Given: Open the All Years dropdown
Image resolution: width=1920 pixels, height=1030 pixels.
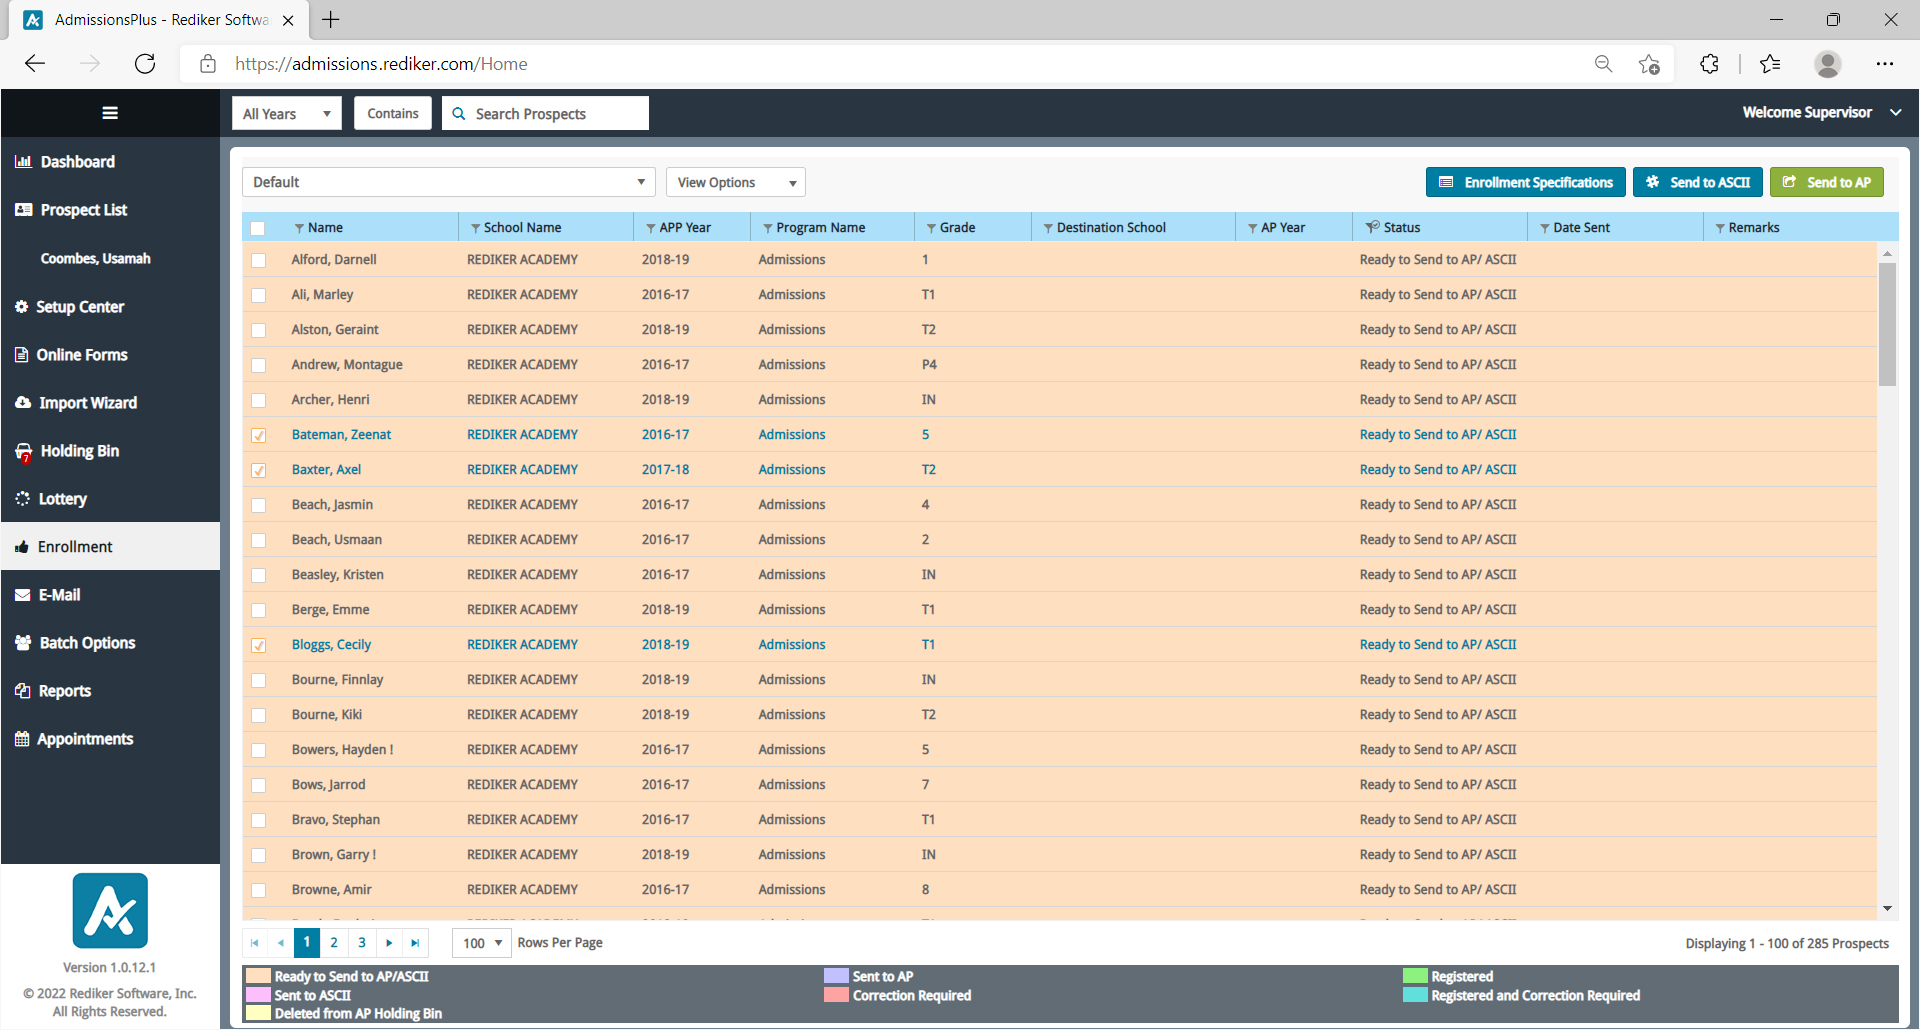Looking at the screenshot, I should [287, 113].
